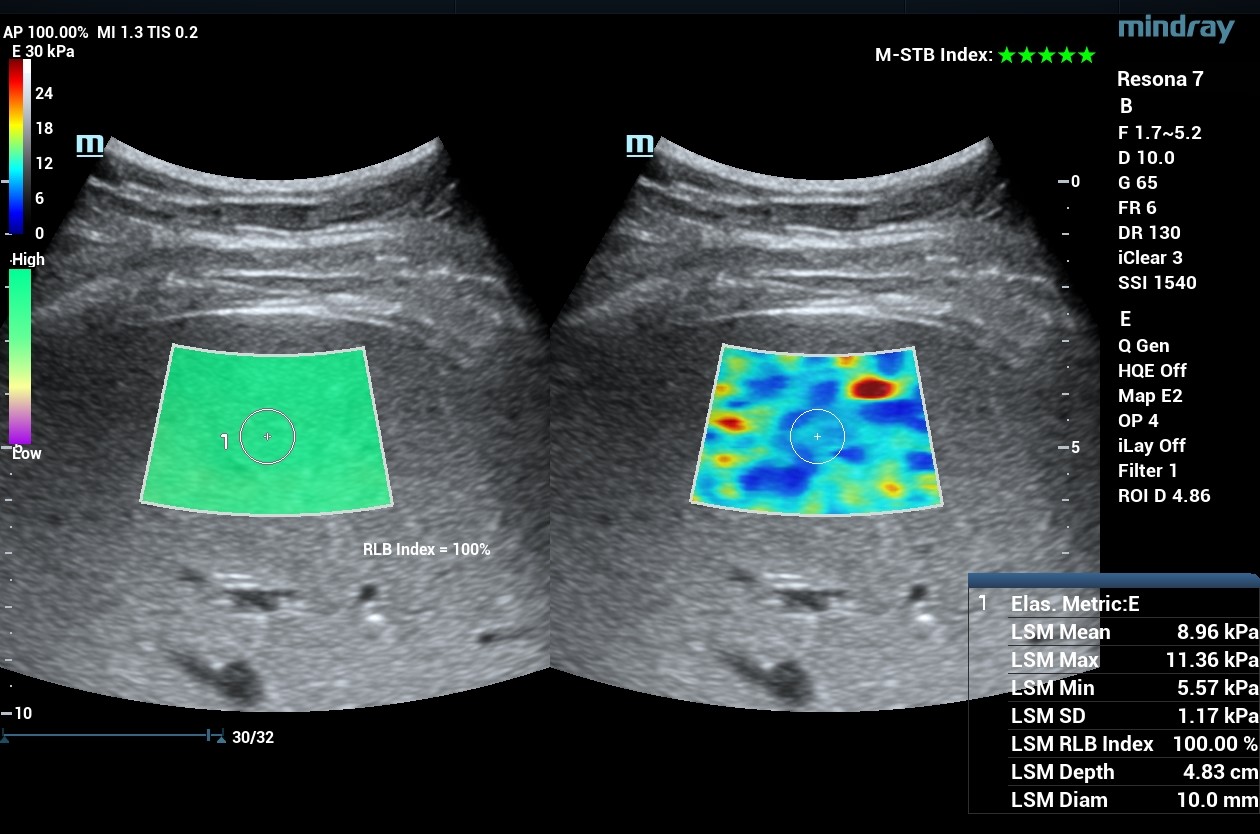Open the Map E2 selection
The height and width of the screenshot is (834, 1260).
1150,396
